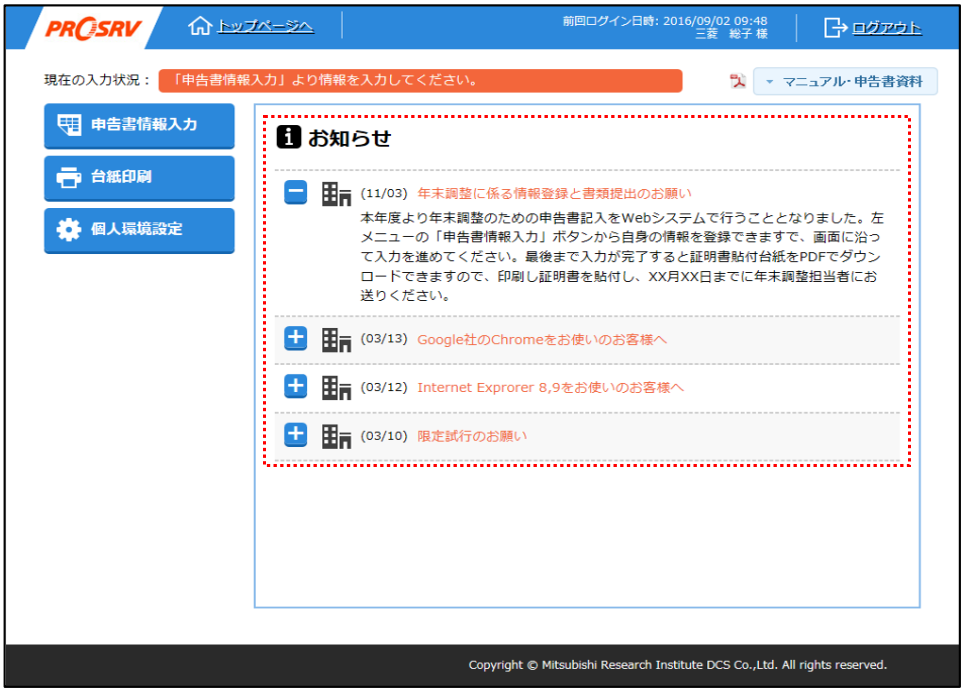Click the (11/03) date text
This screenshot has height=692, width=965.
(x=384, y=193)
